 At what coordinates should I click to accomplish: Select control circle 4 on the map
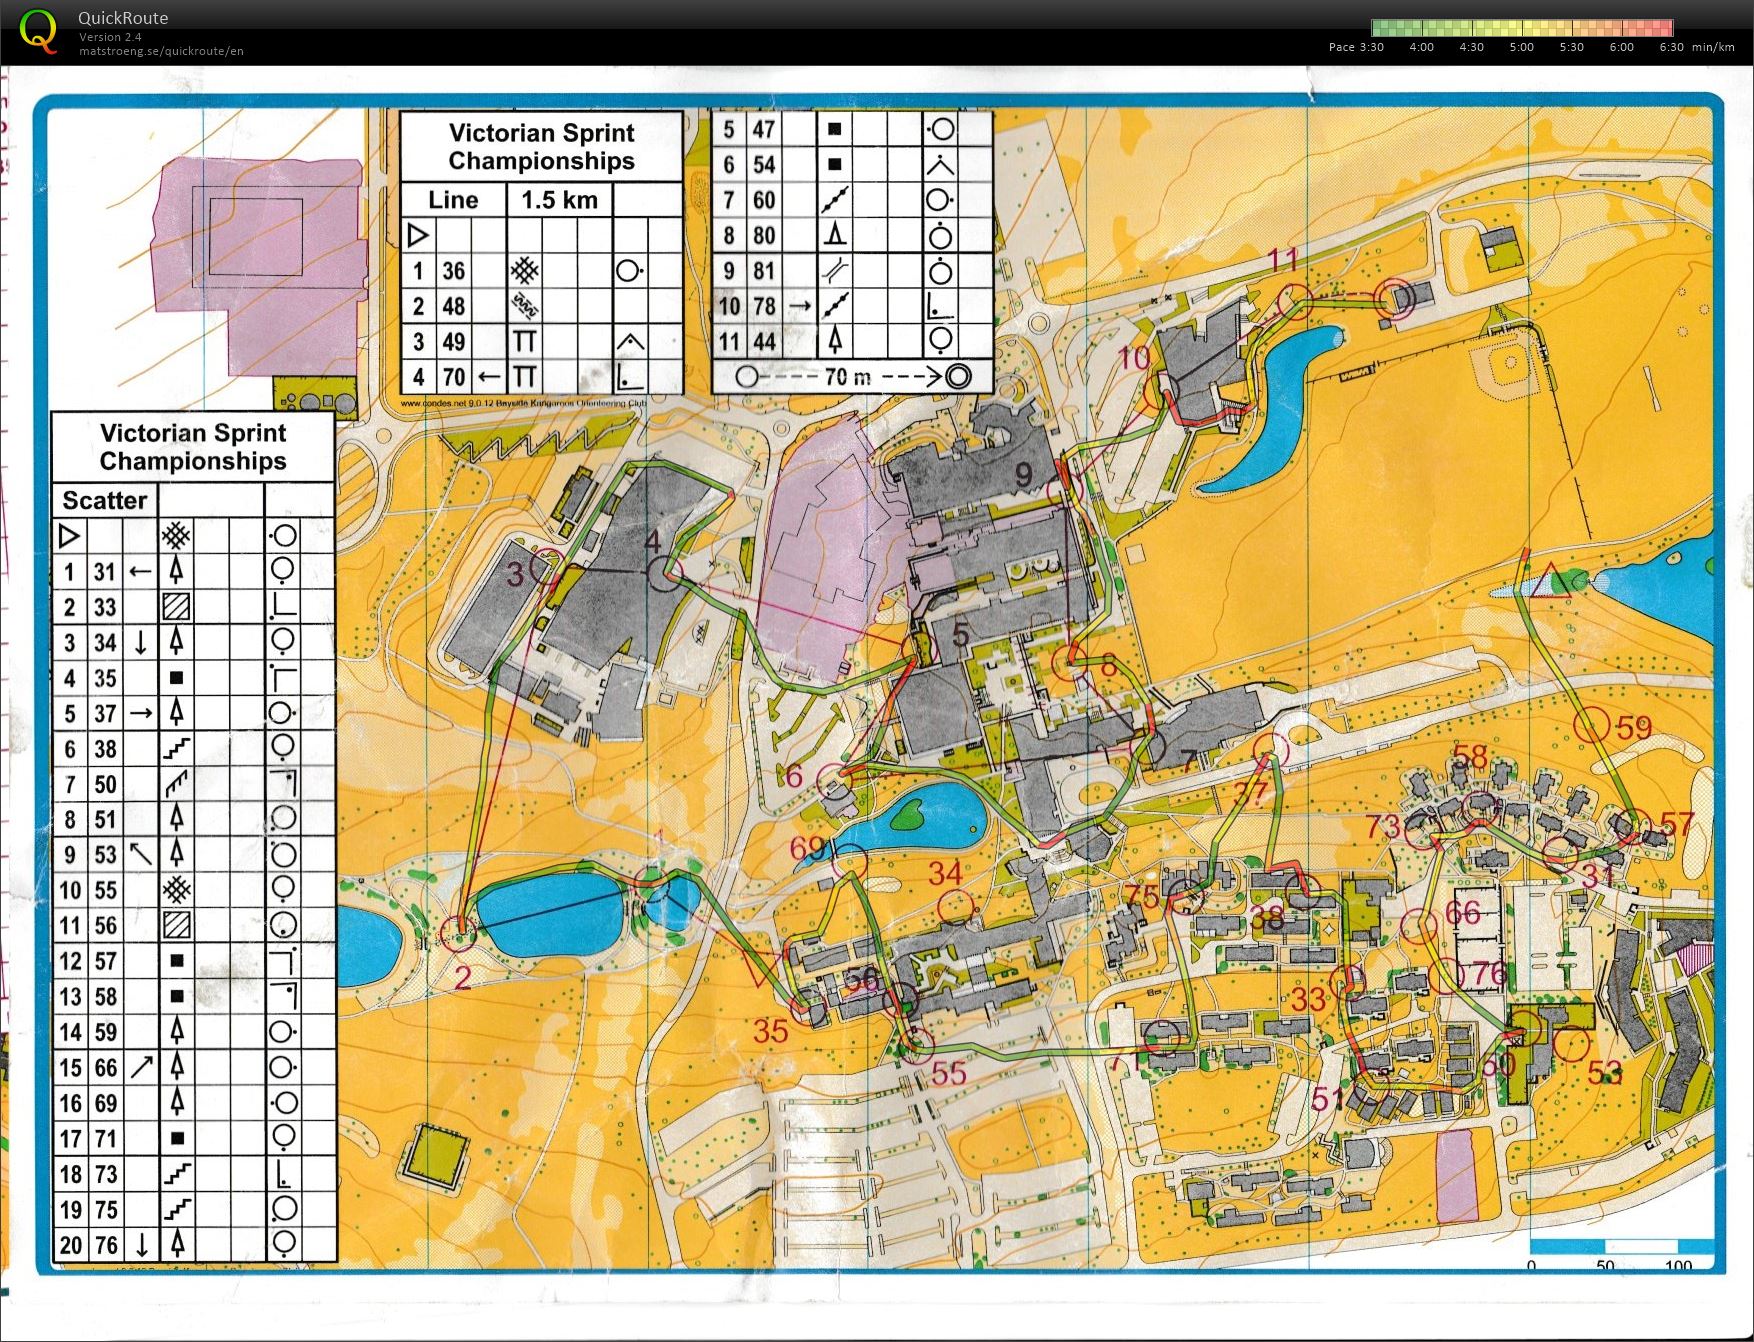coord(665,573)
